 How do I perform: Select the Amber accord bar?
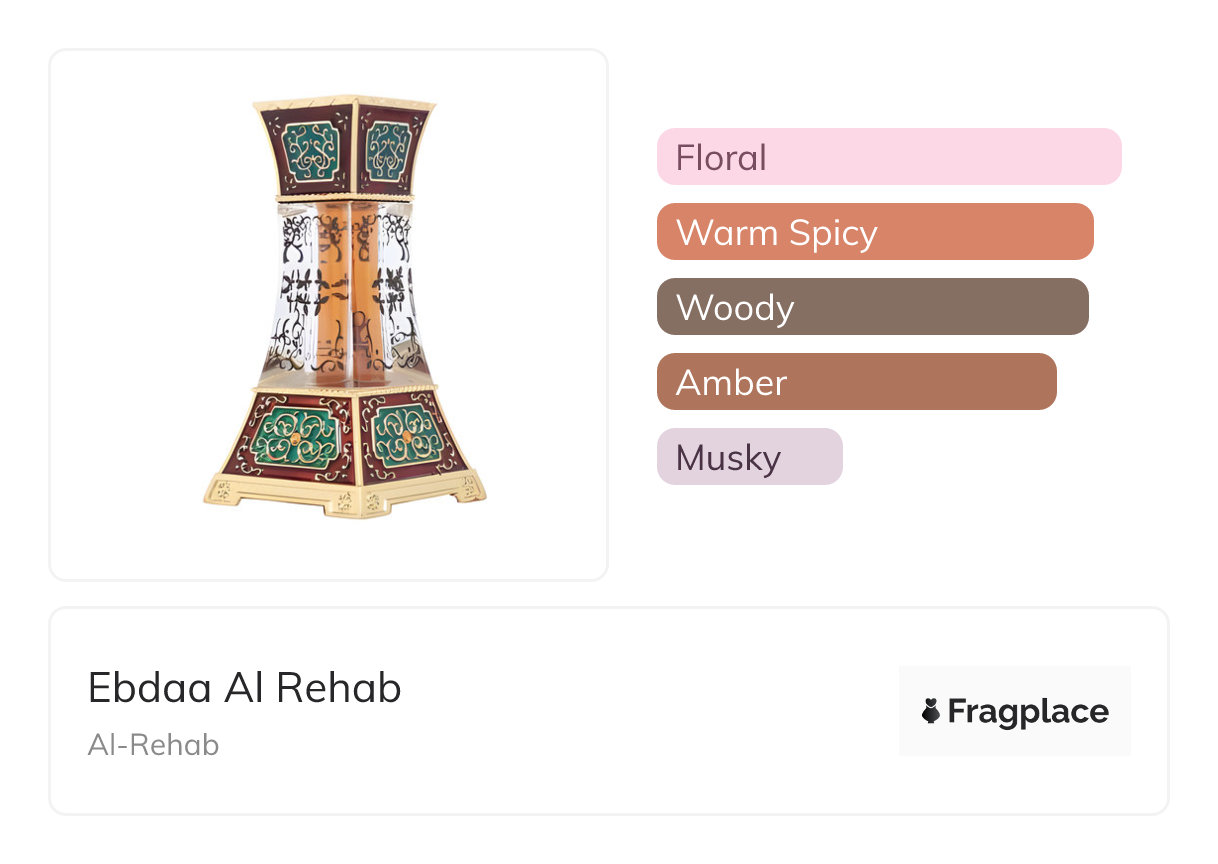tap(856, 382)
